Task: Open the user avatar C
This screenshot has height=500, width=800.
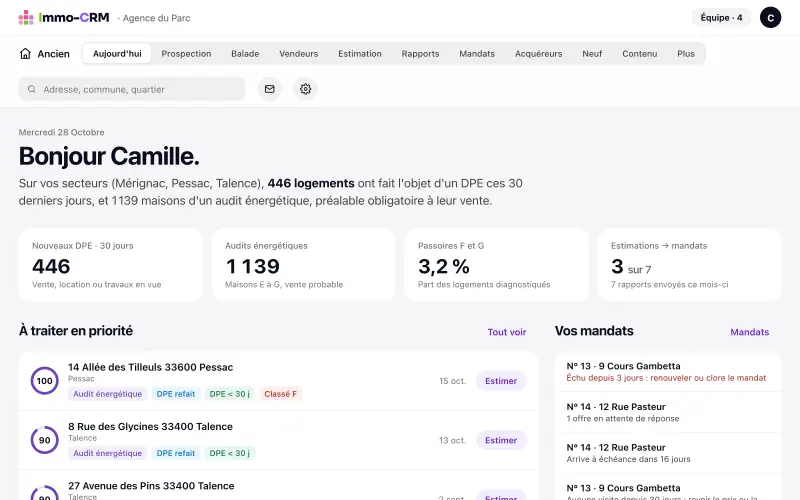Action: point(770,18)
